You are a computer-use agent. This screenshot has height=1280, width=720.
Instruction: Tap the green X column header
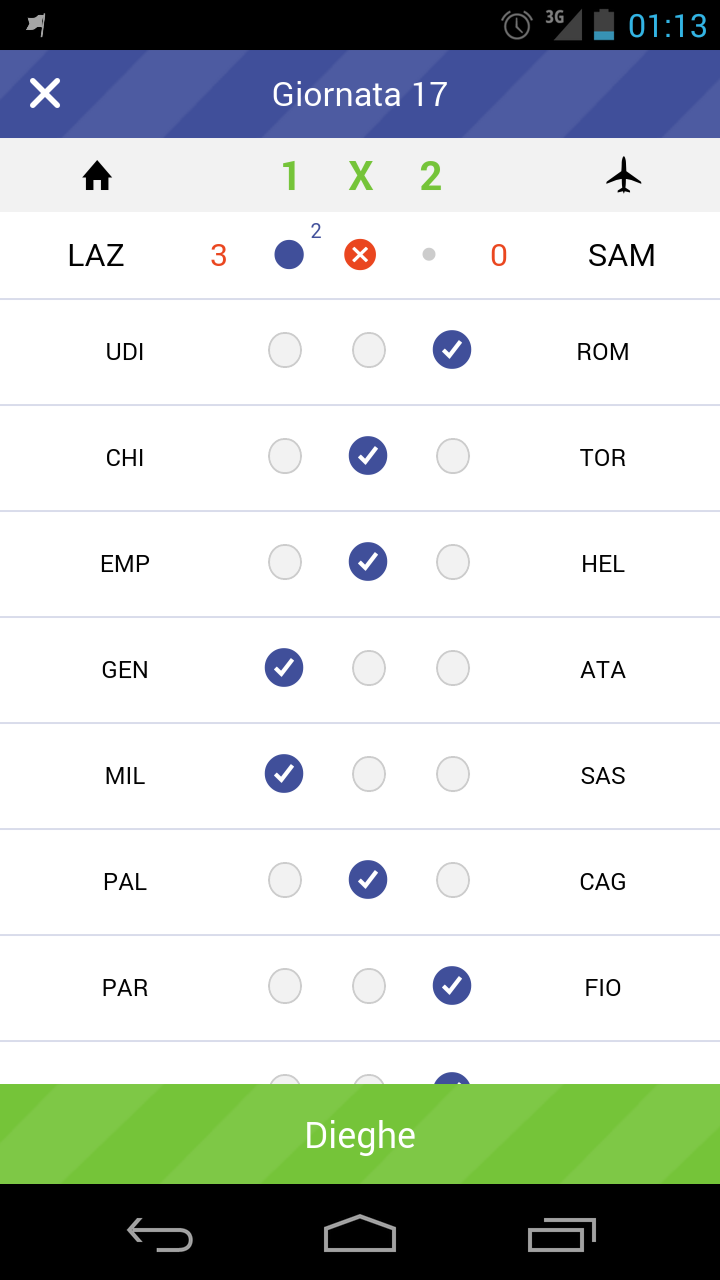pos(360,177)
